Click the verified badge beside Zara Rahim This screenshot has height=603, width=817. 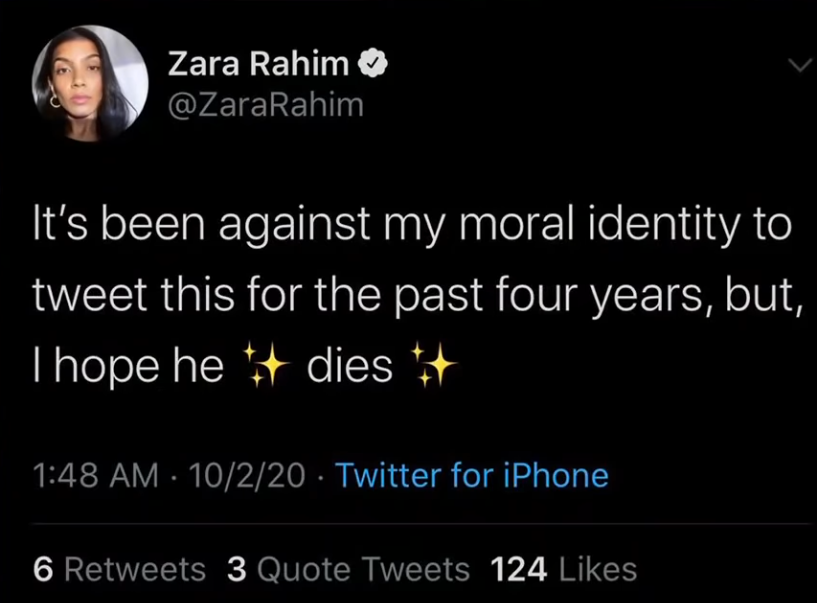(374, 65)
